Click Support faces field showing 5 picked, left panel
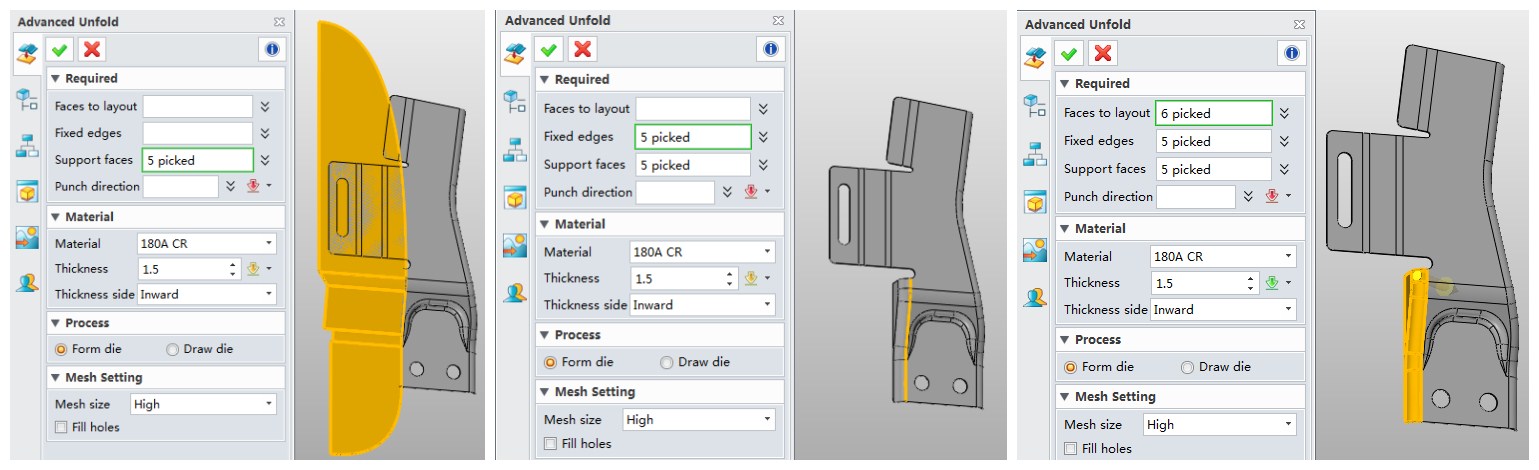The image size is (1539, 470). point(198,160)
